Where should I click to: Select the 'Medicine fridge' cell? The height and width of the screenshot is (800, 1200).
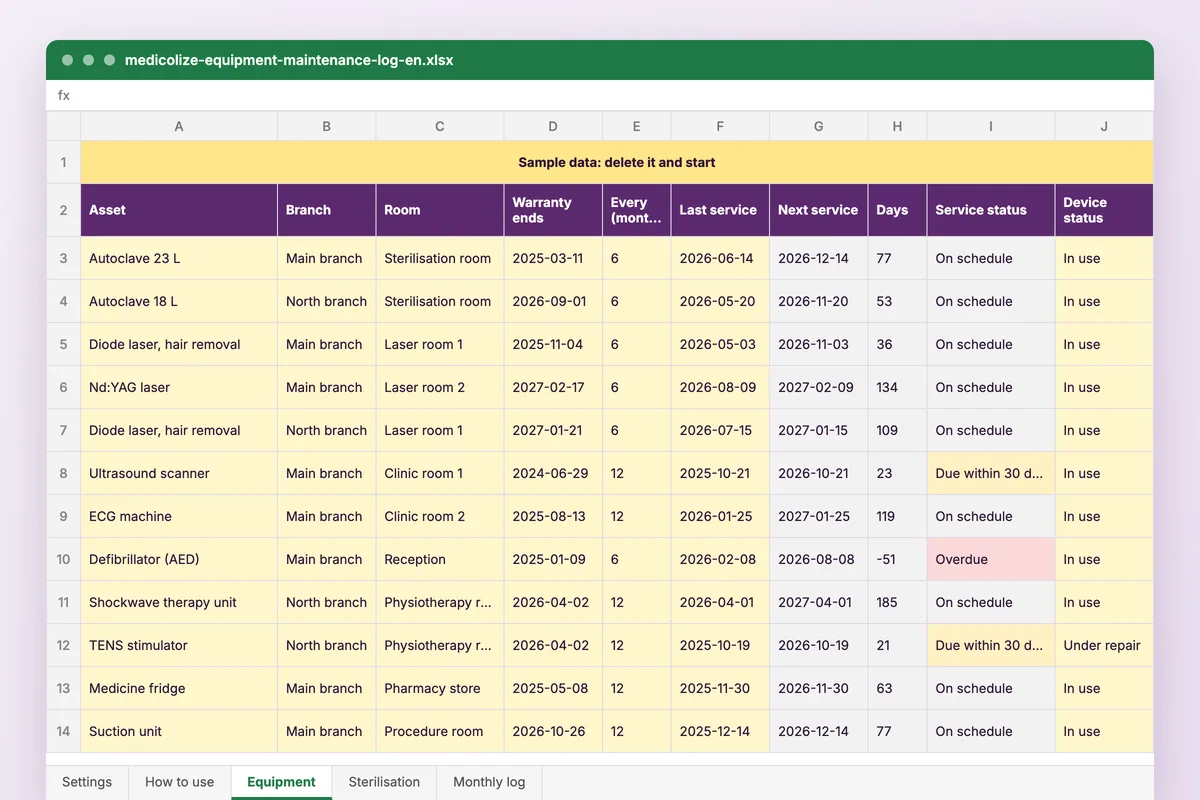click(x=179, y=688)
